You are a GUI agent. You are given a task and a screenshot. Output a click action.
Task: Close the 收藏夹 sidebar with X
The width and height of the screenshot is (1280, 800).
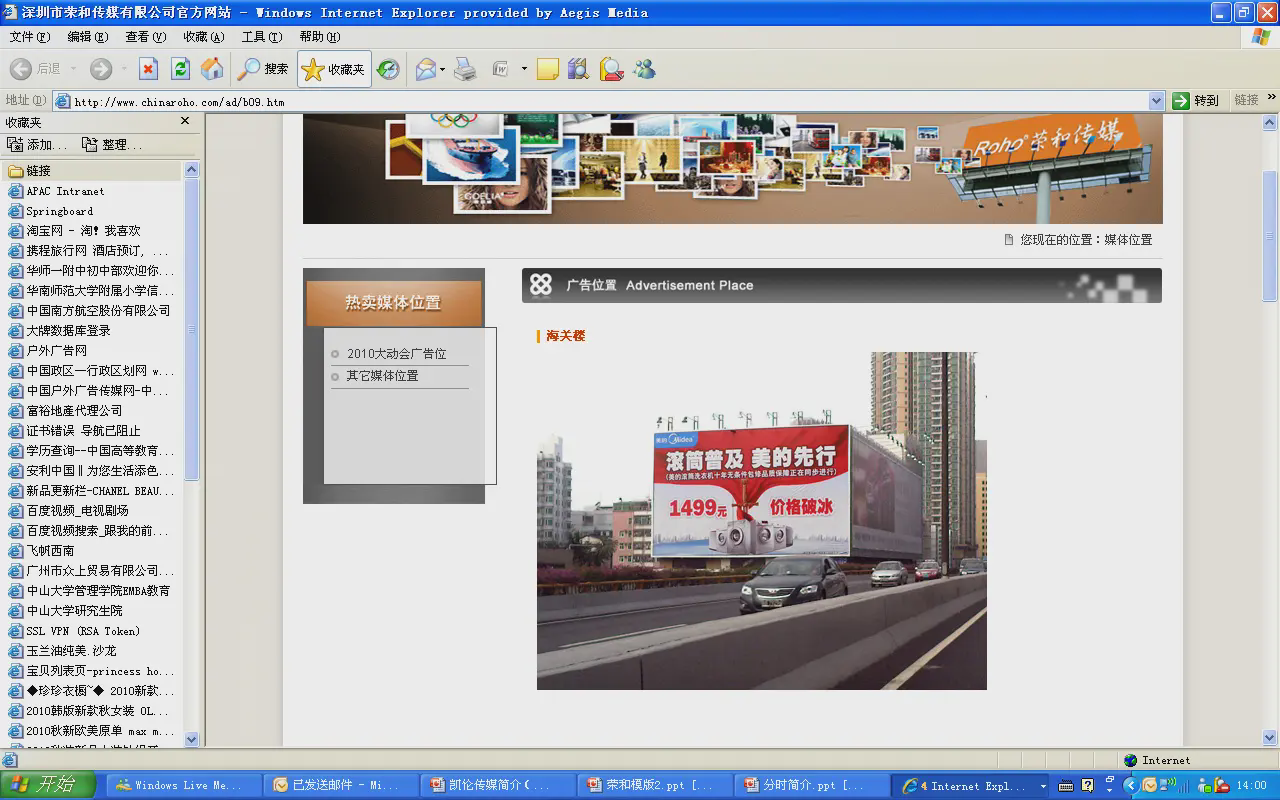click(x=185, y=121)
